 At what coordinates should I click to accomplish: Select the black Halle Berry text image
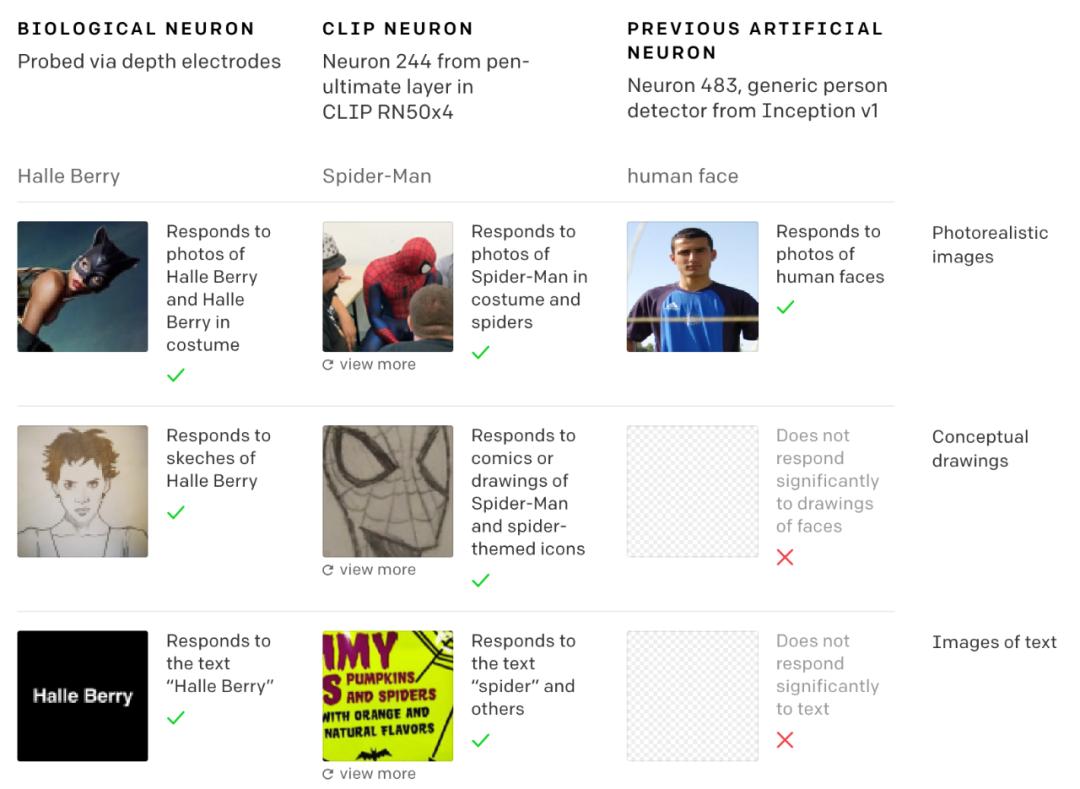pyautogui.click(x=83, y=696)
